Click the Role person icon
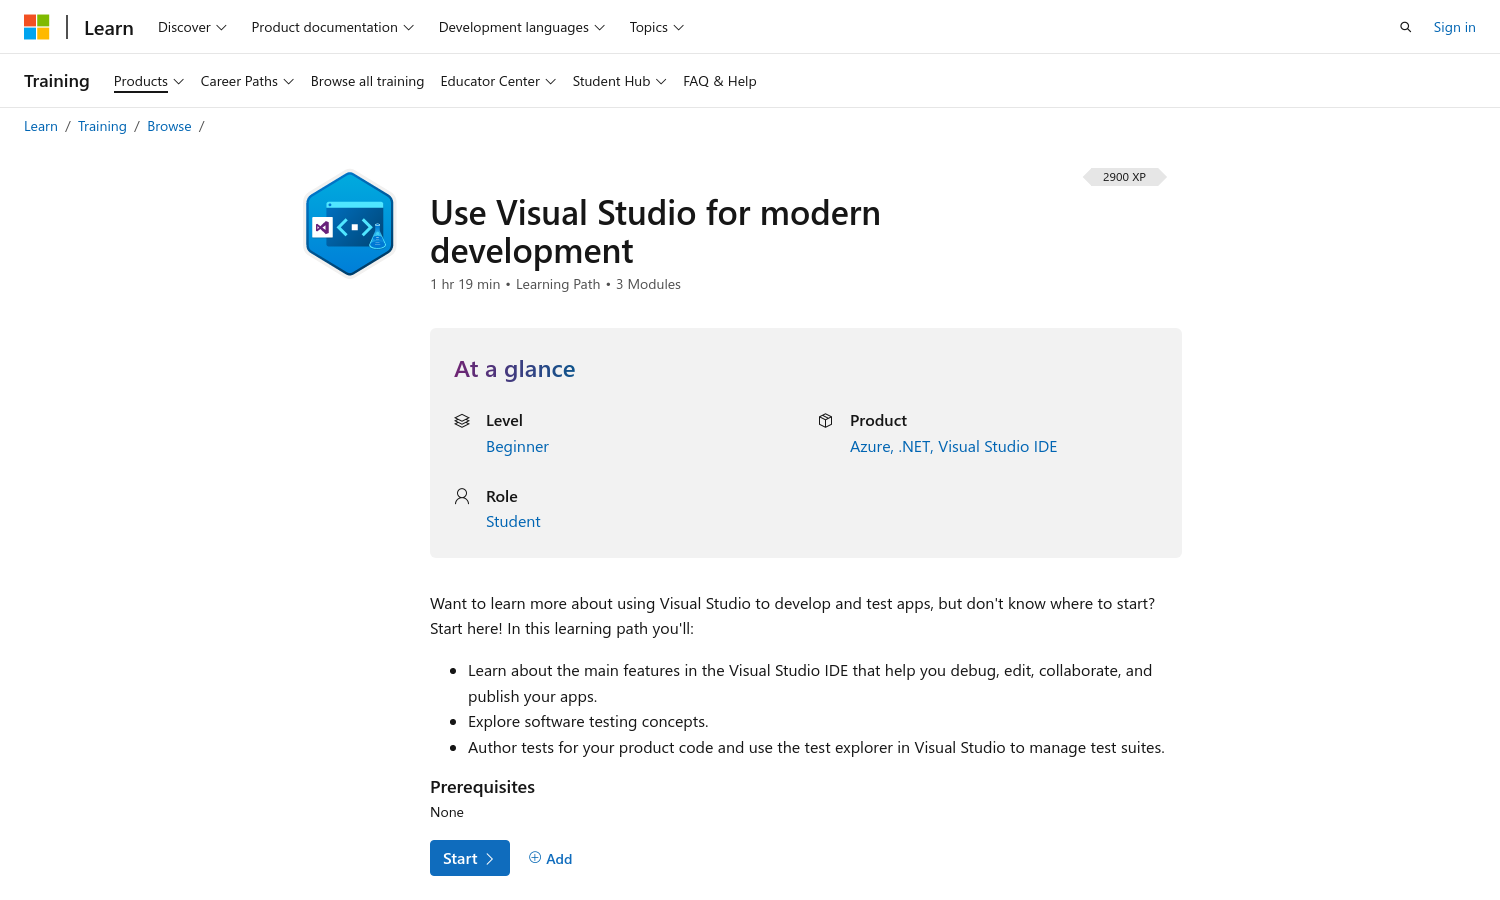 (462, 496)
